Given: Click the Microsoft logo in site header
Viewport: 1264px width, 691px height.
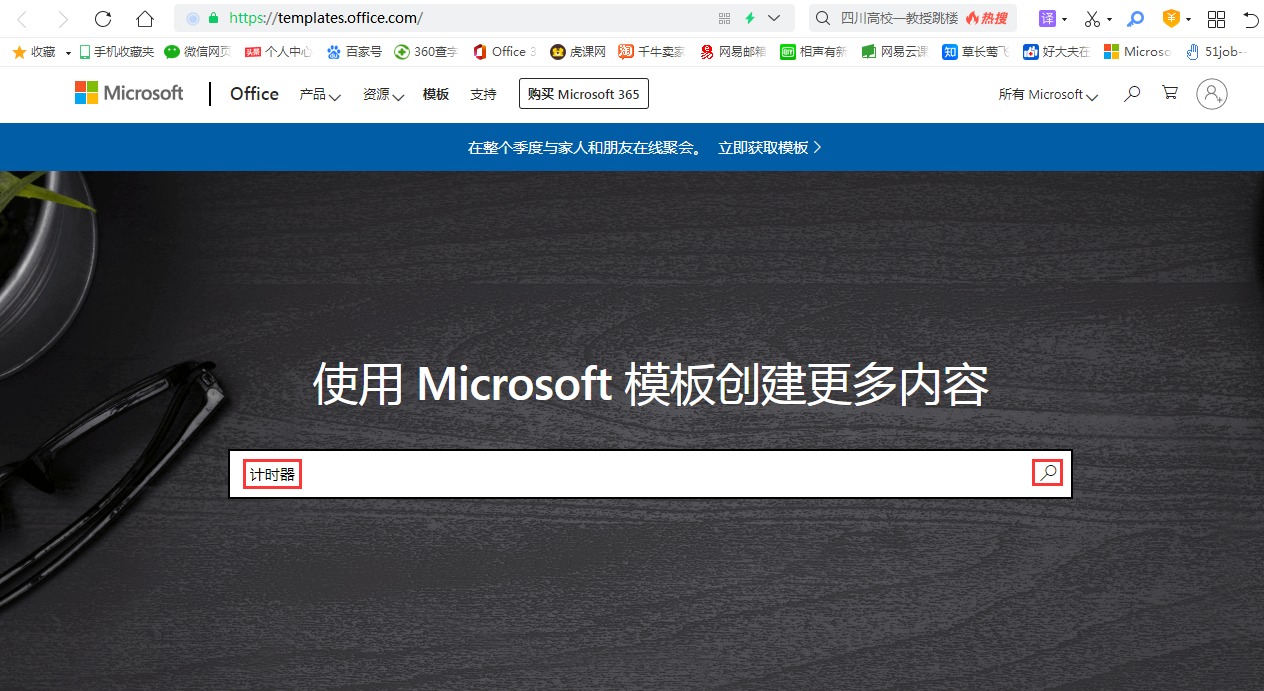Looking at the screenshot, I should click(129, 93).
